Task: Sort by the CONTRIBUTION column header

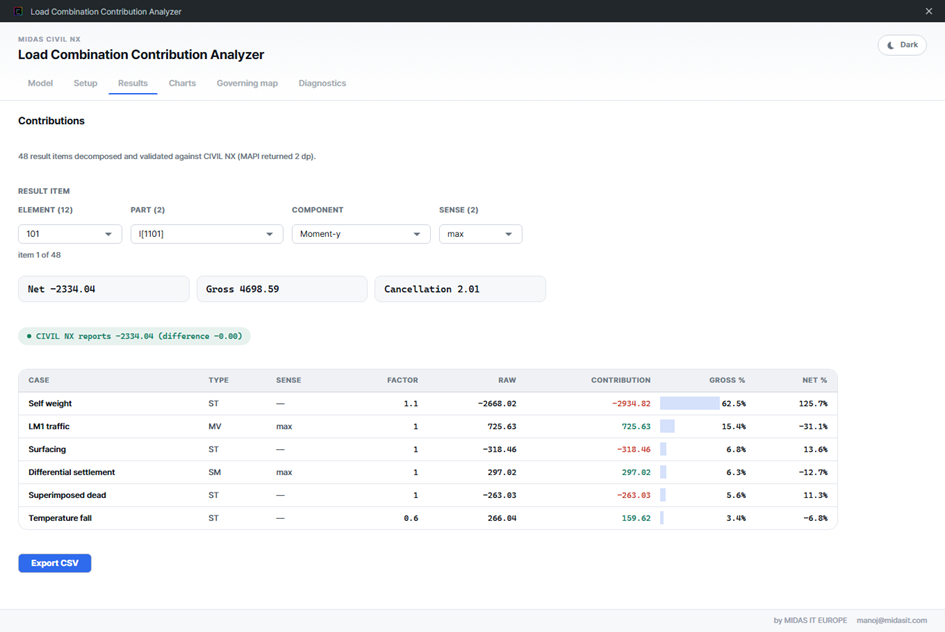Action: pos(620,380)
